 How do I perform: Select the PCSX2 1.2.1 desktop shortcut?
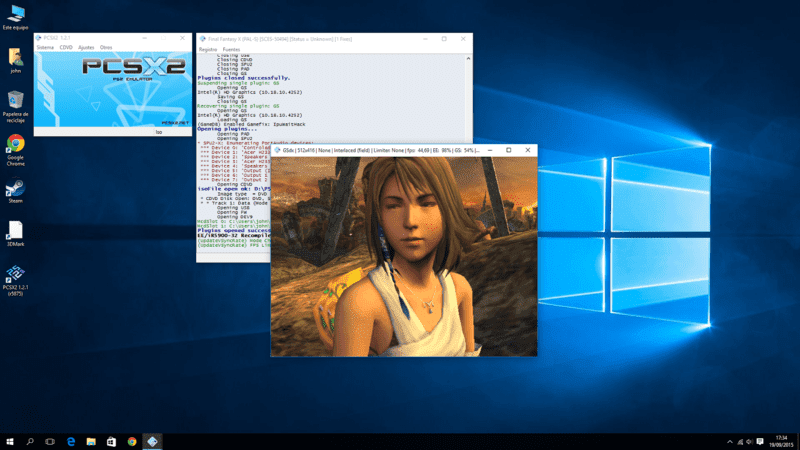pos(15,280)
